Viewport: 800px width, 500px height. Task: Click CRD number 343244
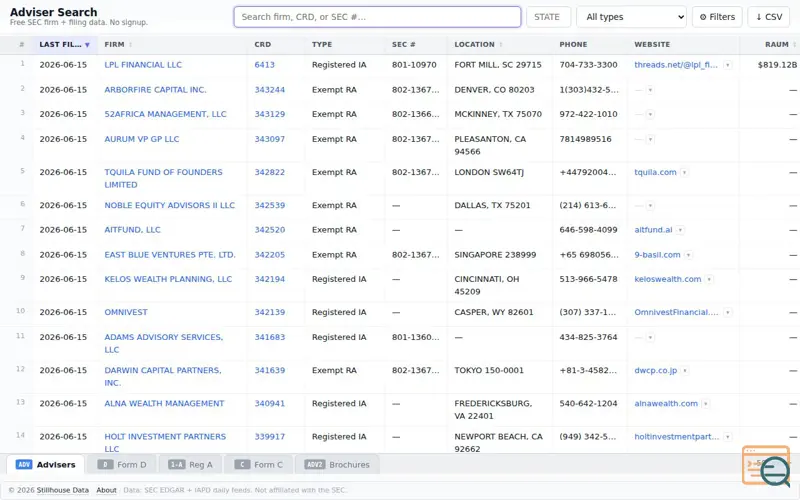click(270, 90)
